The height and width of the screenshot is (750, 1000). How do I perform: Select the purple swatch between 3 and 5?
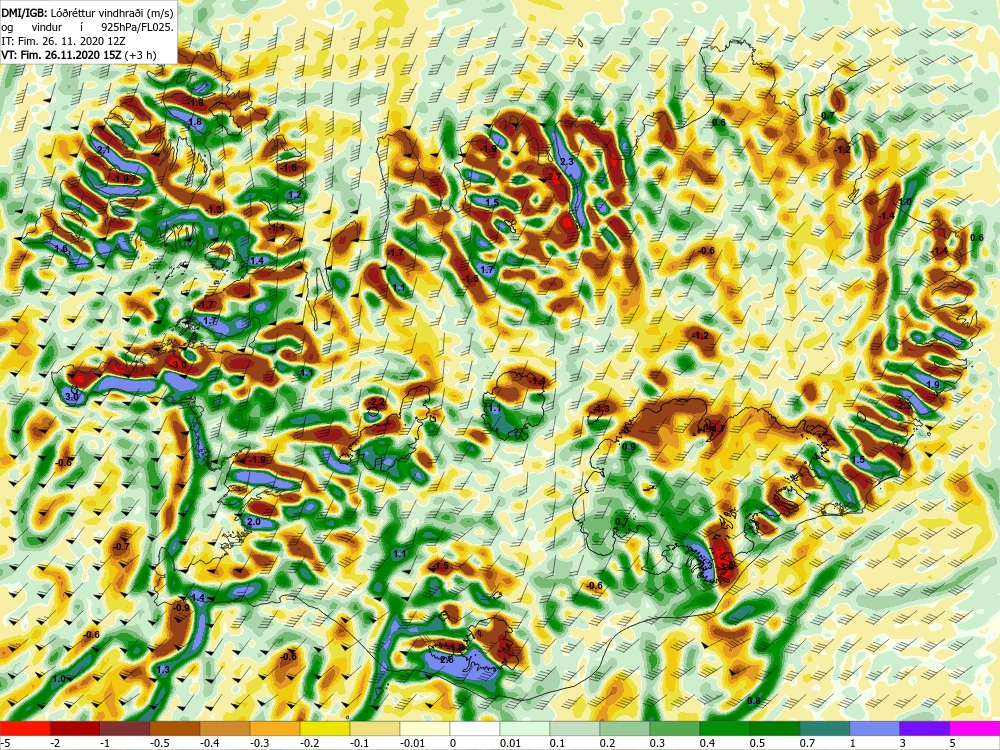[x=925, y=728]
